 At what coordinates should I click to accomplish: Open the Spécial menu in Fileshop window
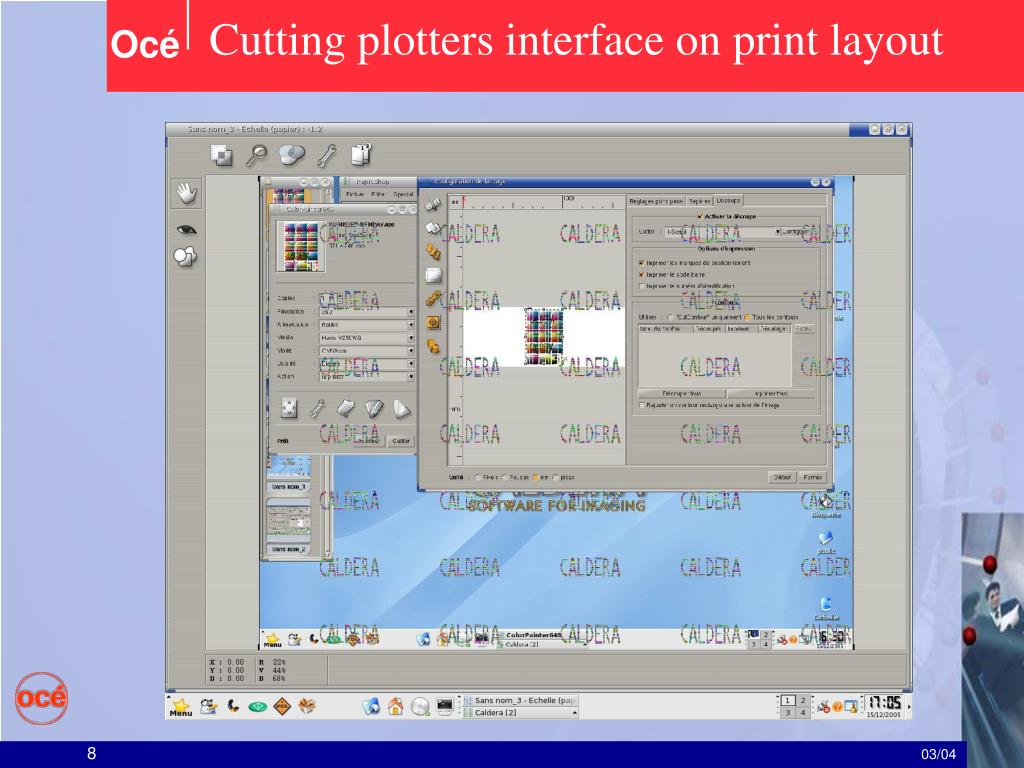(x=403, y=195)
